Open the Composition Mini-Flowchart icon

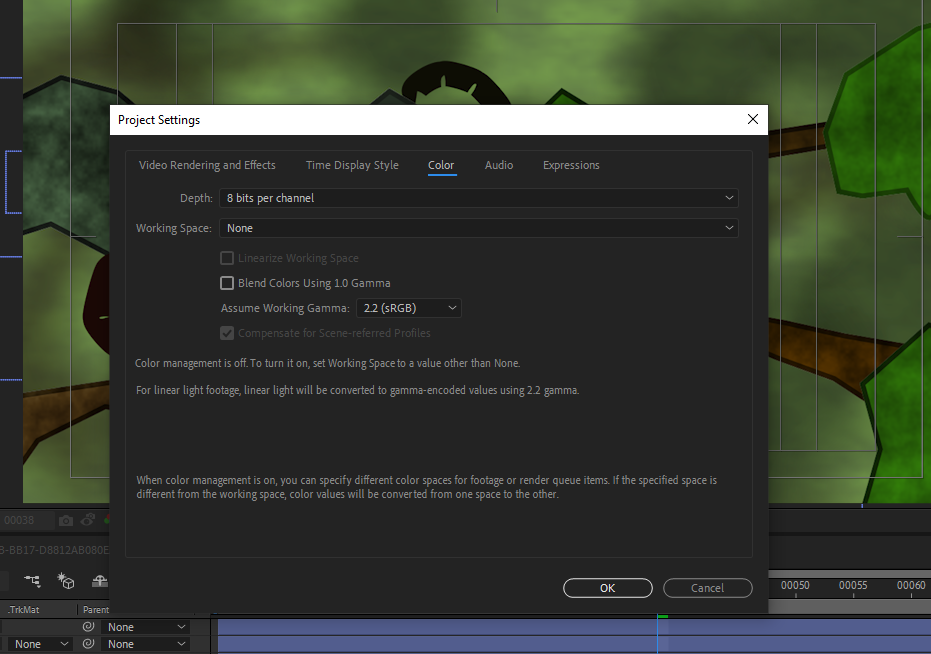32,581
